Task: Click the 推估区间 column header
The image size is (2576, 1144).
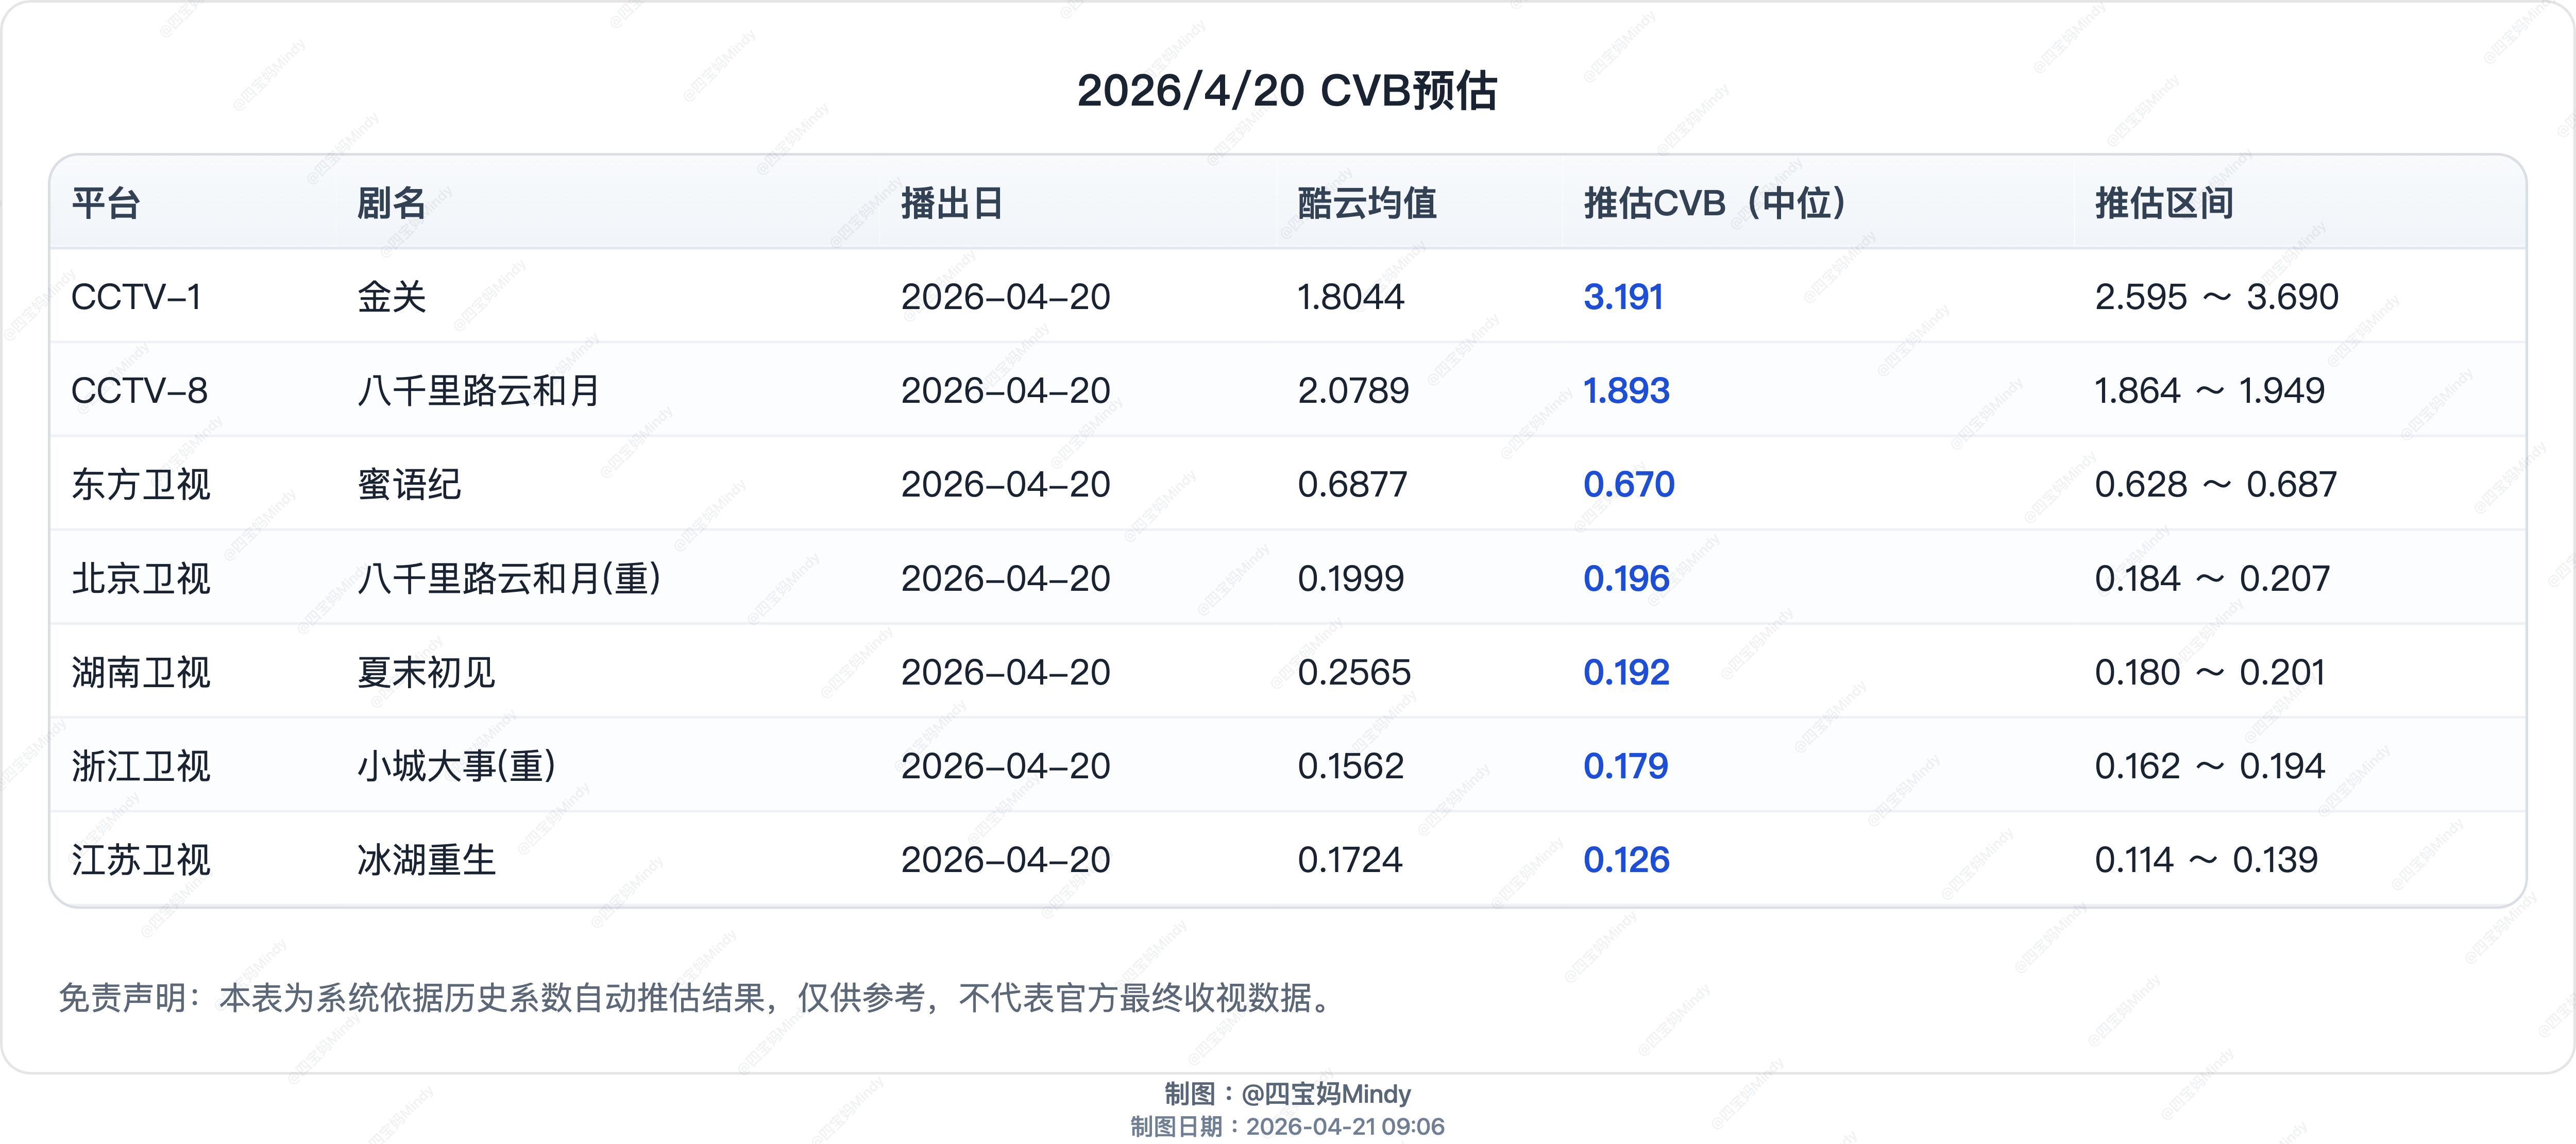Action: pyautogui.click(x=2163, y=203)
